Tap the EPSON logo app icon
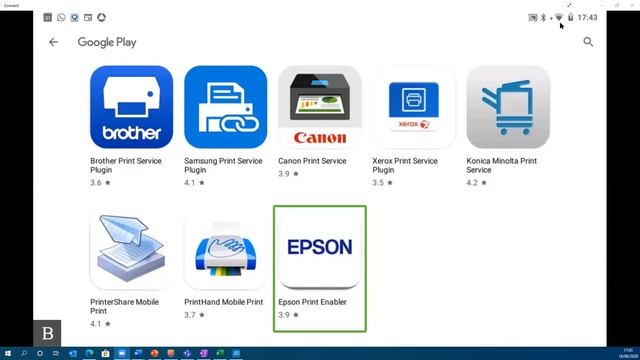 320,248
